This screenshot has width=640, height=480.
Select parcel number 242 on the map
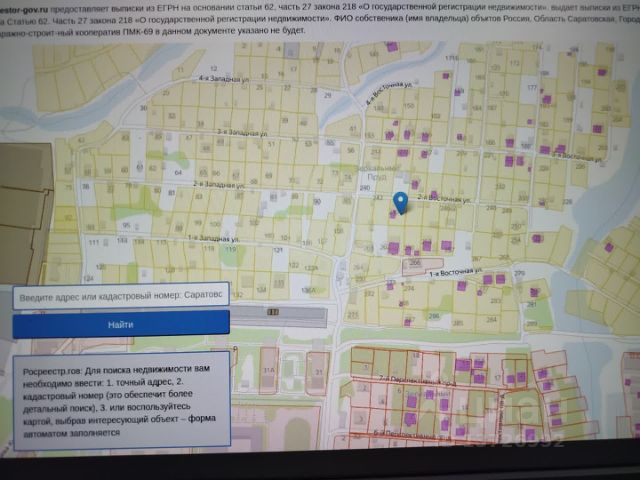(378, 198)
